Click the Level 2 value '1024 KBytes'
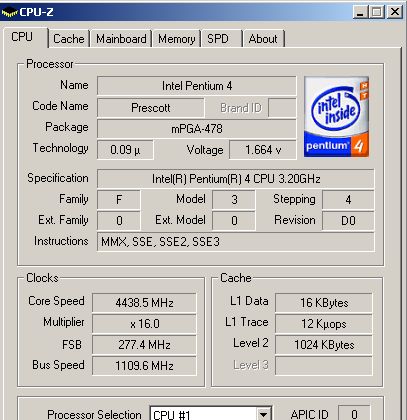This screenshot has height=420, width=407. [324, 345]
